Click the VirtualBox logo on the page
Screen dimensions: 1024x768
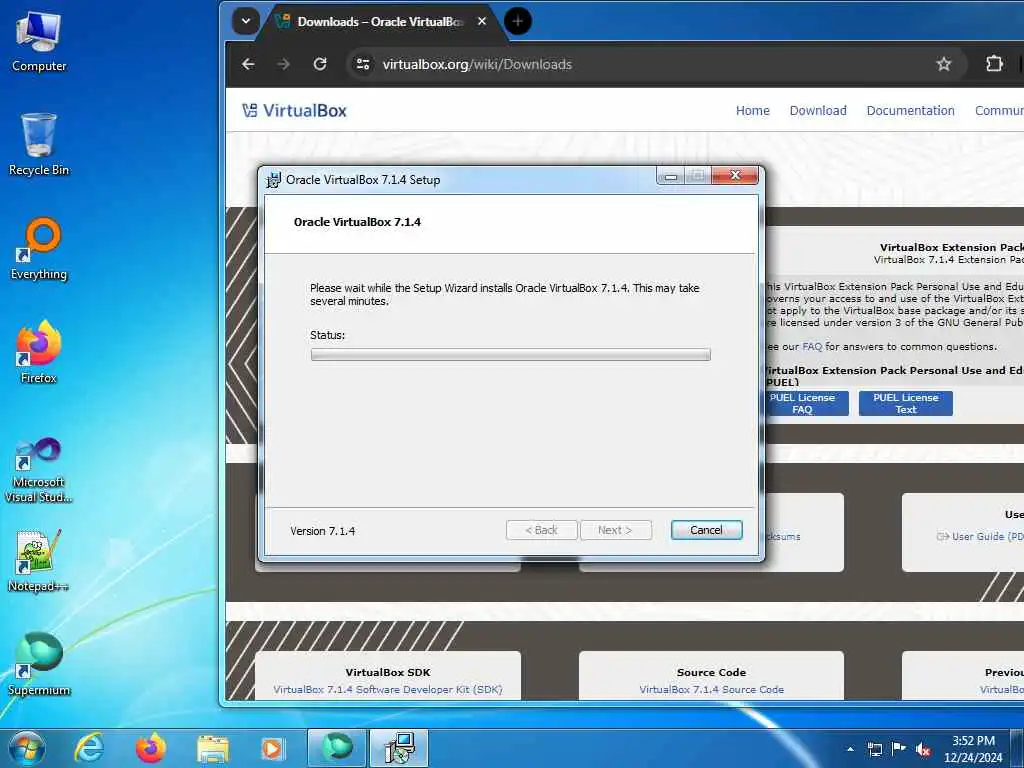tap(295, 110)
